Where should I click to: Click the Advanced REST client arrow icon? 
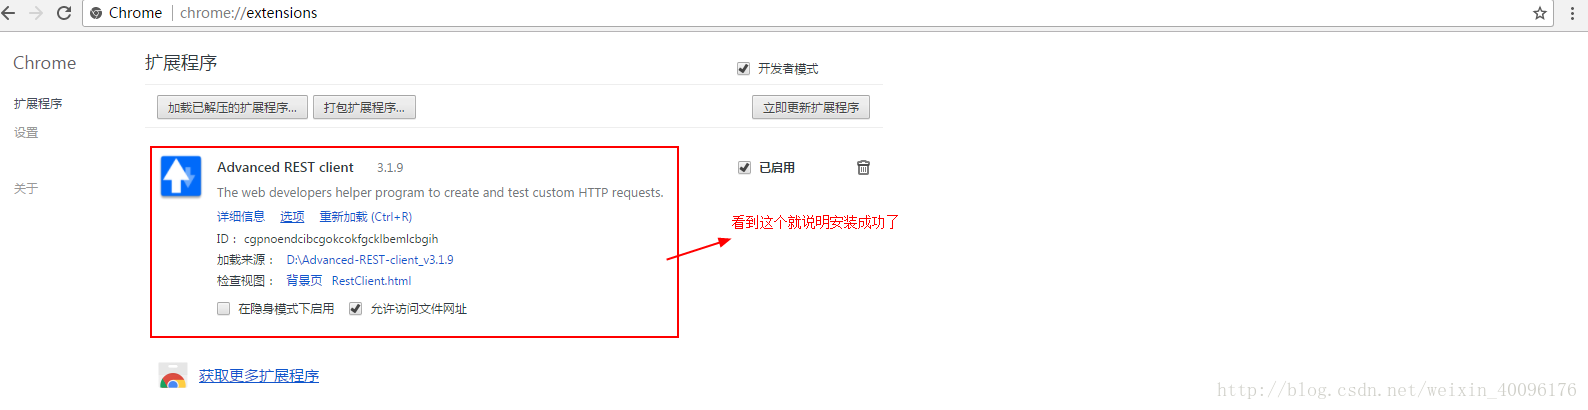[181, 176]
